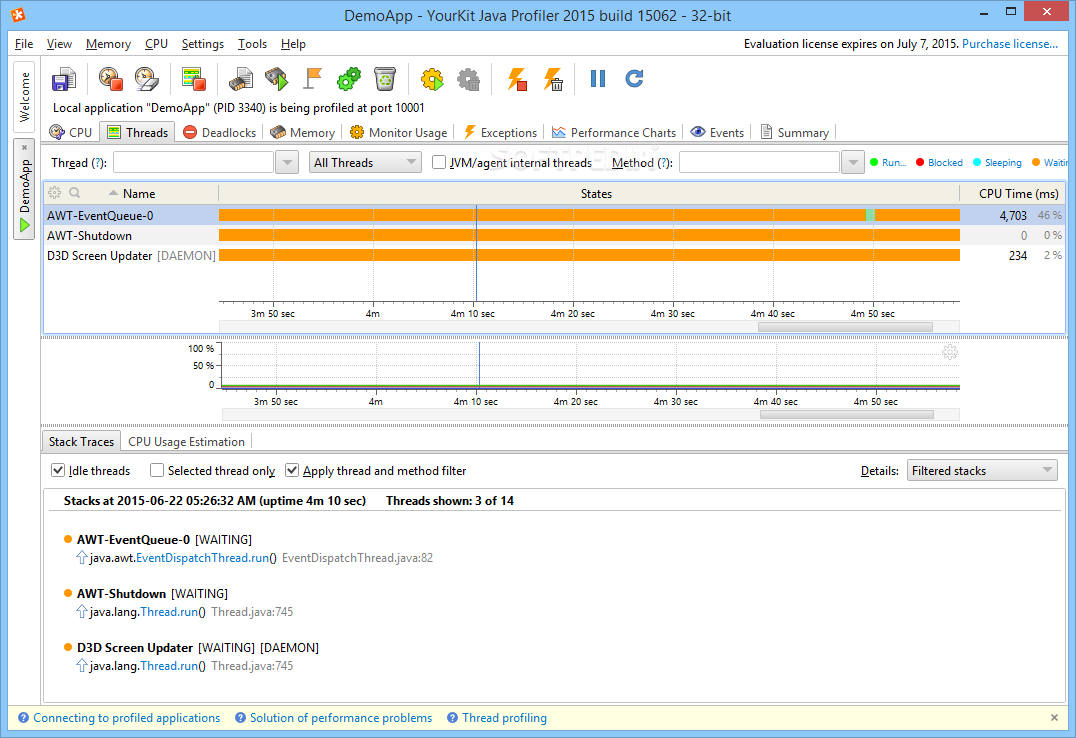The image size is (1076, 738).
Task: Dismiss the yellow help bar with its x
Action: [1054, 717]
